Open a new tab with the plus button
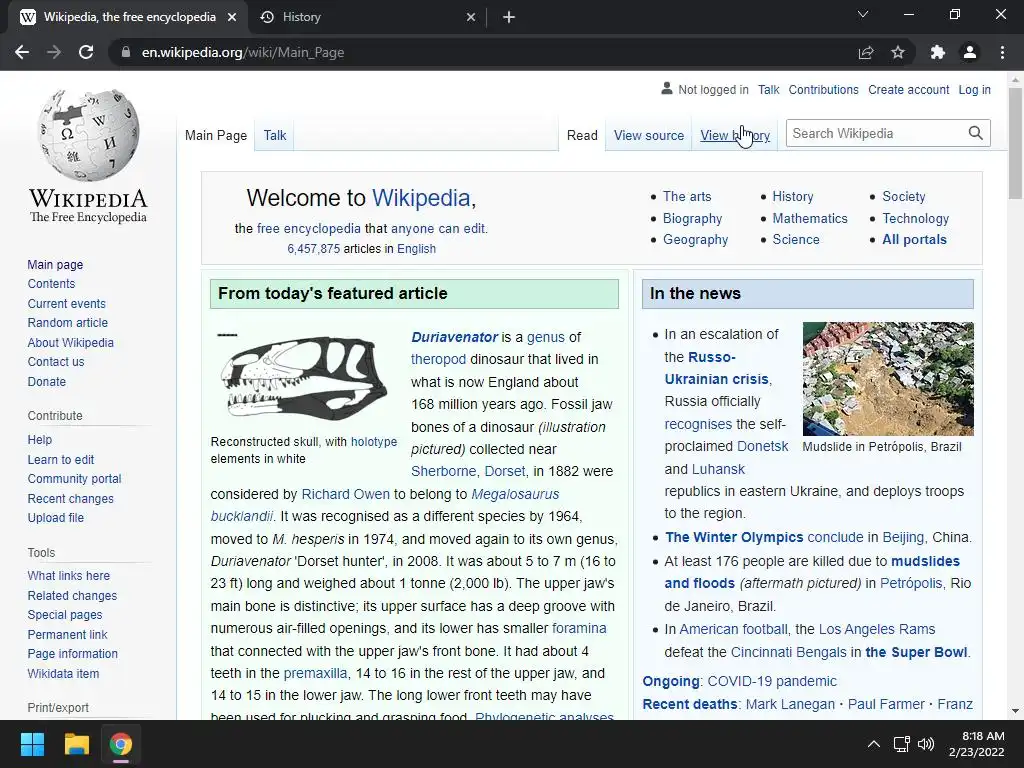Image resolution: width=1024 pixels, height=768 pixels. (x=509, y=17)
